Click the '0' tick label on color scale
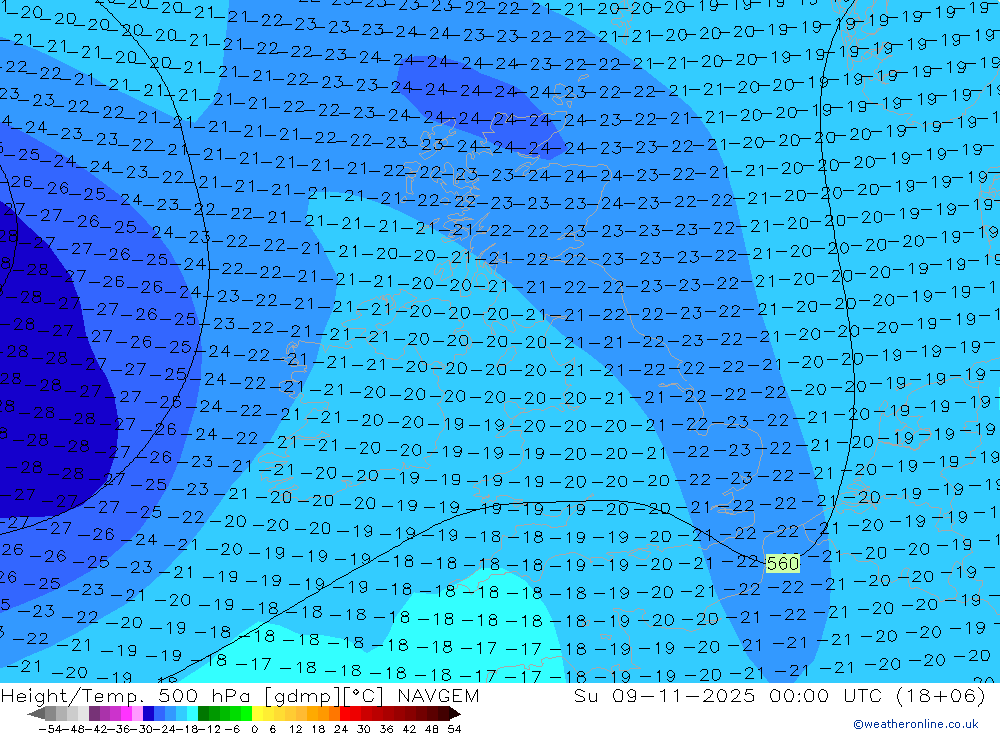The width and height of the screenshot is (1000, 733). tap(254, 729)
